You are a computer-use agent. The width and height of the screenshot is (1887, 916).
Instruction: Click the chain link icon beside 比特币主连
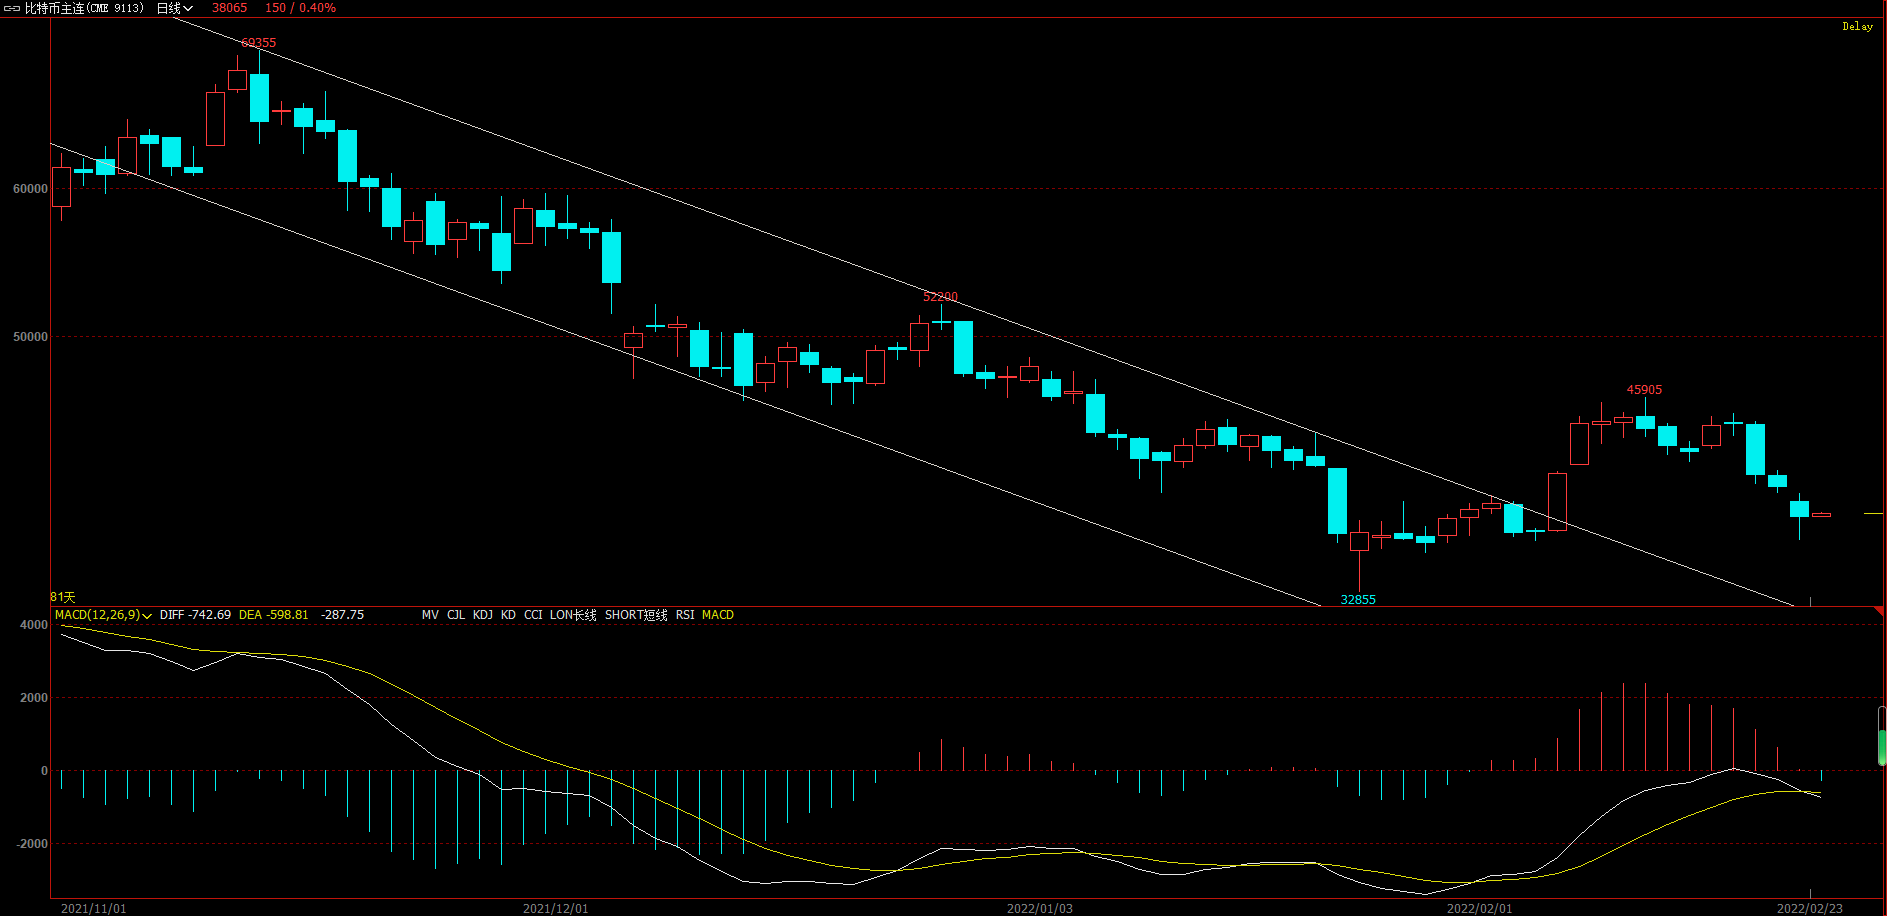click(x=12, y=8)
